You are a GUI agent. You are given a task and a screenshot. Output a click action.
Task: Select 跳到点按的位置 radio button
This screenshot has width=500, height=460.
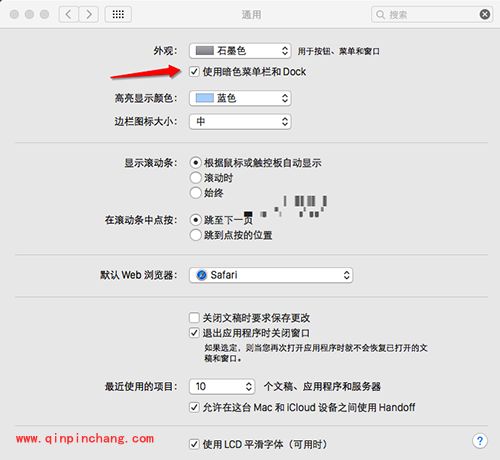pos(195,235)
